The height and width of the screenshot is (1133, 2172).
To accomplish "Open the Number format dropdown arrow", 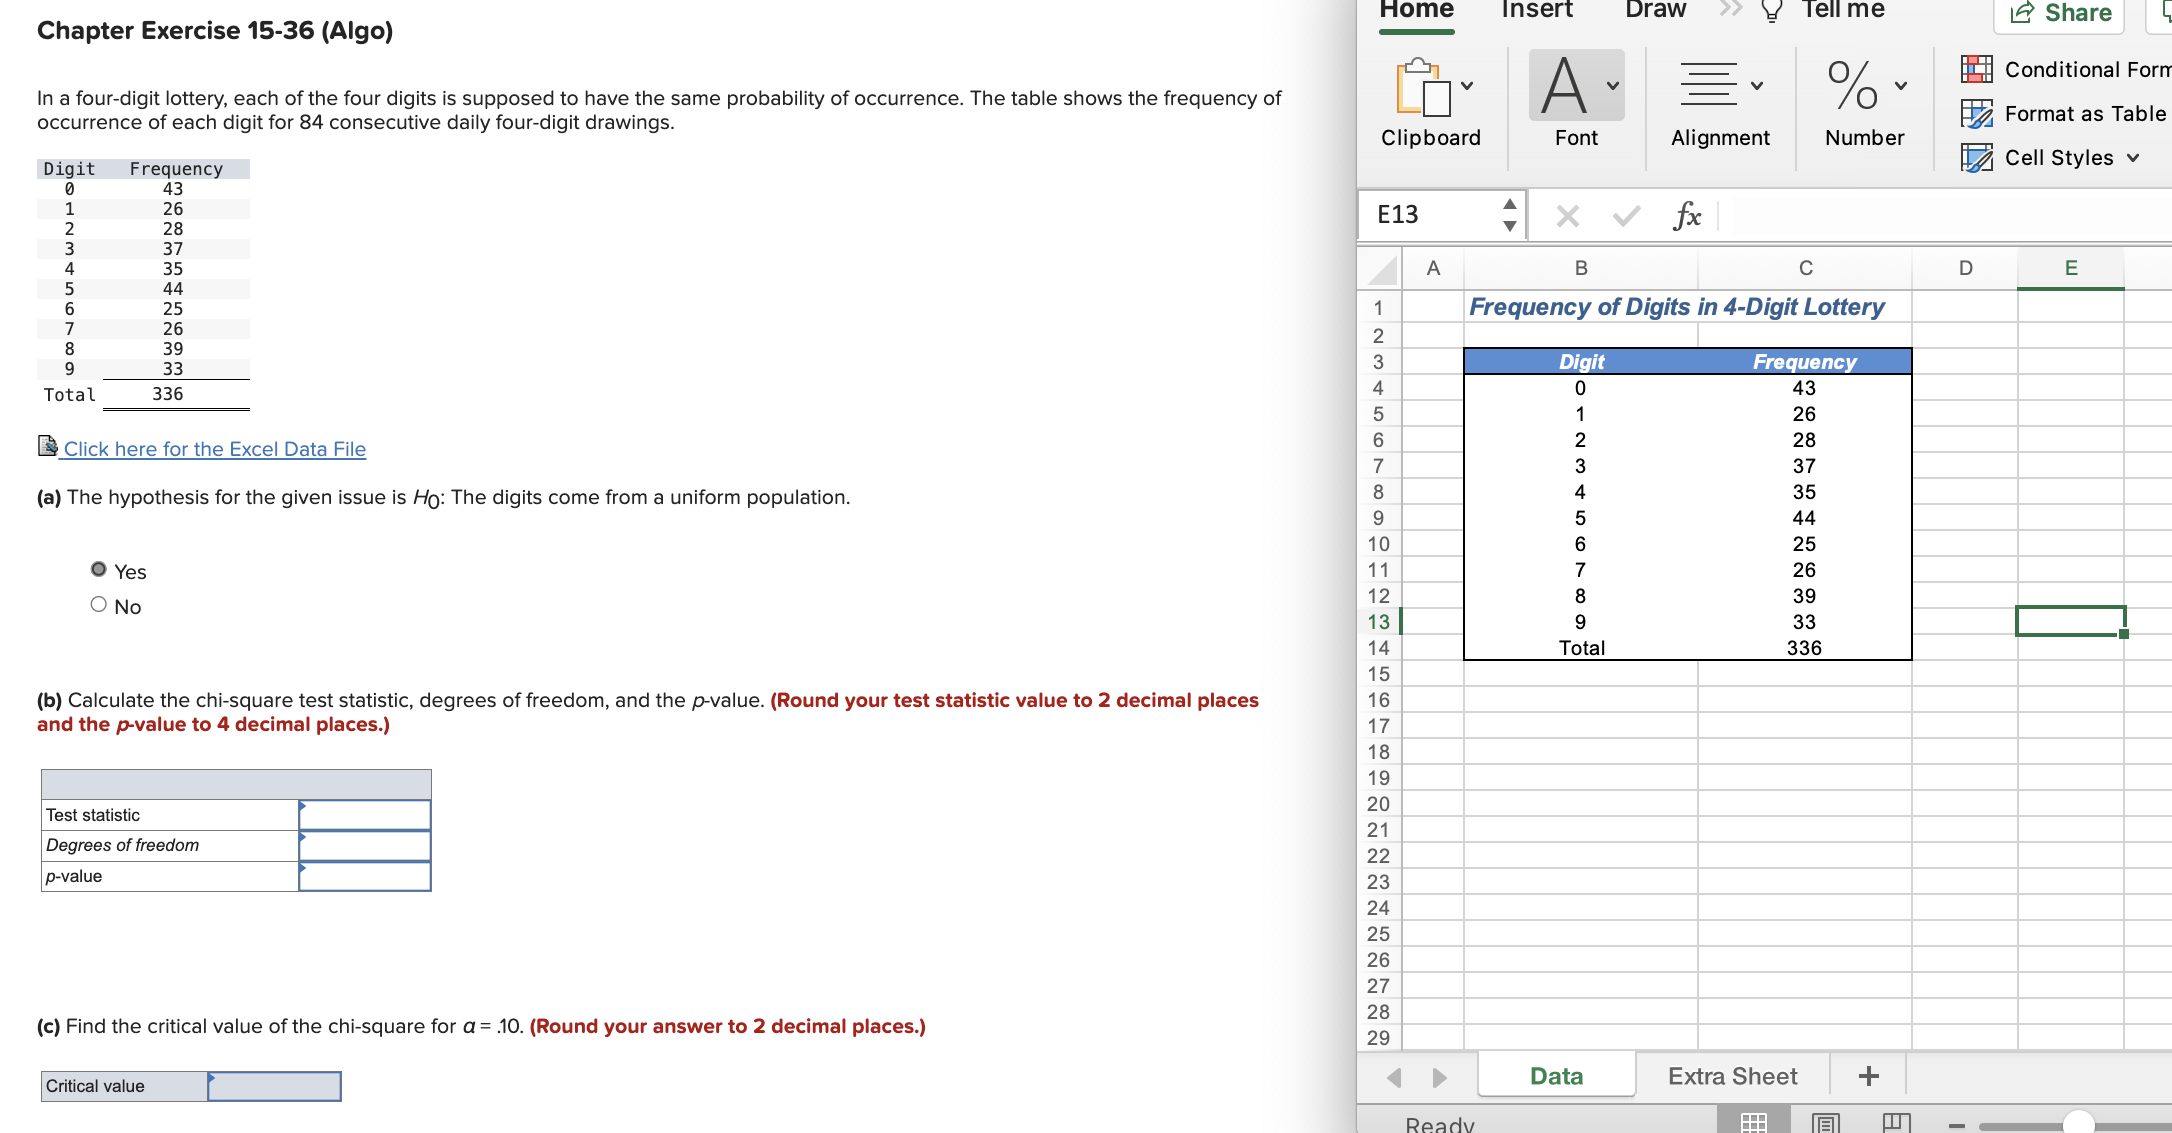I will point(1901,86).
